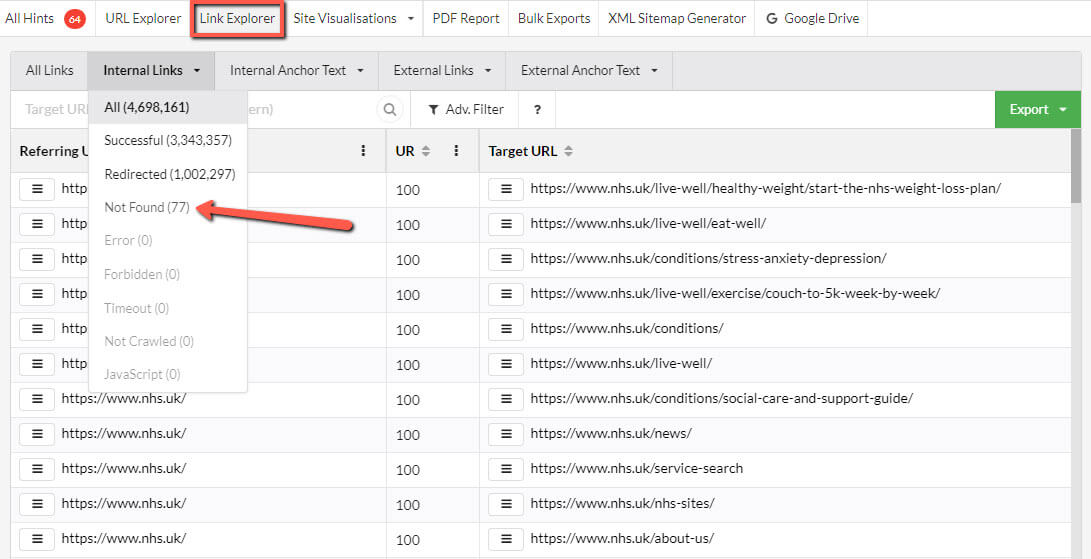Switch to the All Links tab
The width and height of the screenshot is (1091, 559).
coord(49,70)
